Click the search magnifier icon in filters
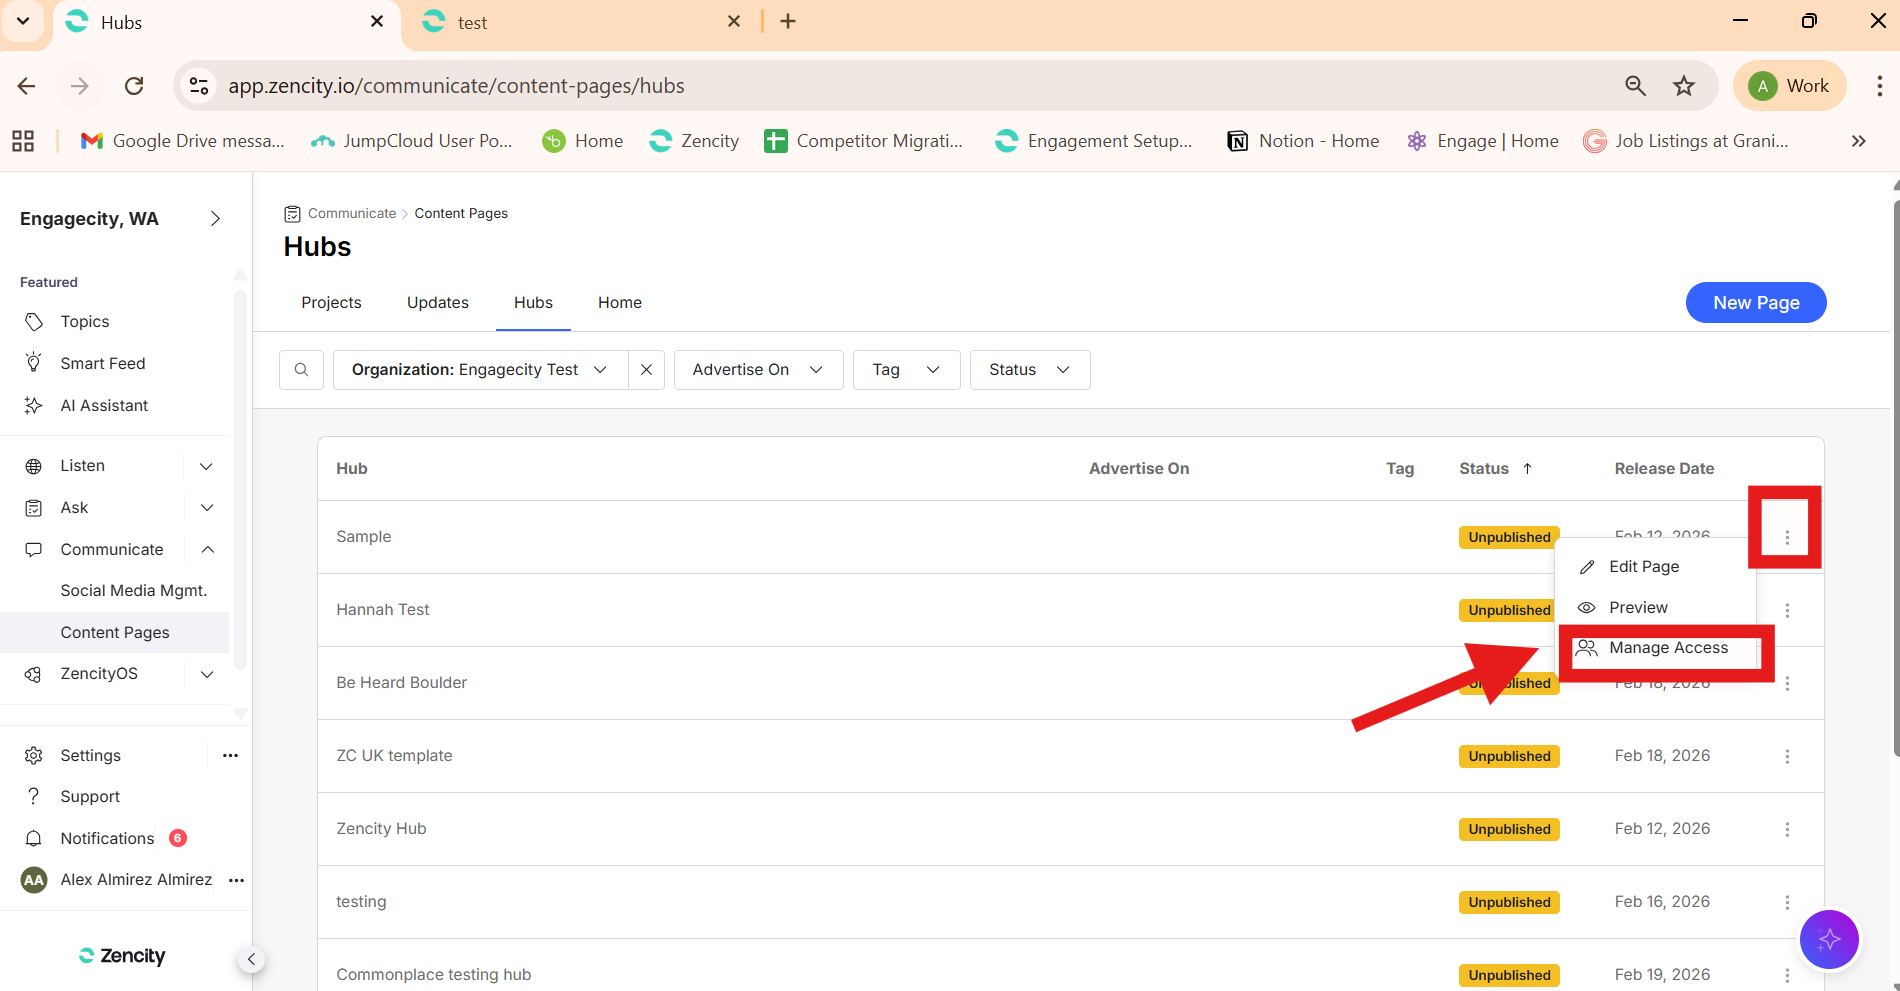1900x991 pixels. click(x=301, y=370)
